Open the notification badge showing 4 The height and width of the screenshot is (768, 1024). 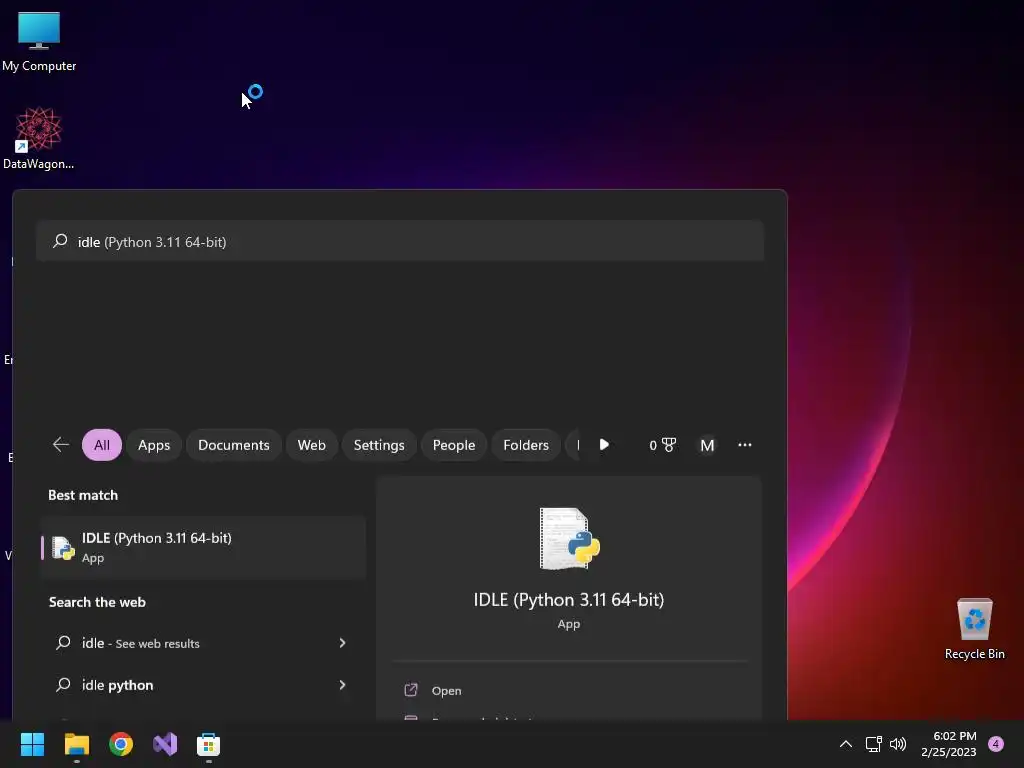(x=996, y=744)
